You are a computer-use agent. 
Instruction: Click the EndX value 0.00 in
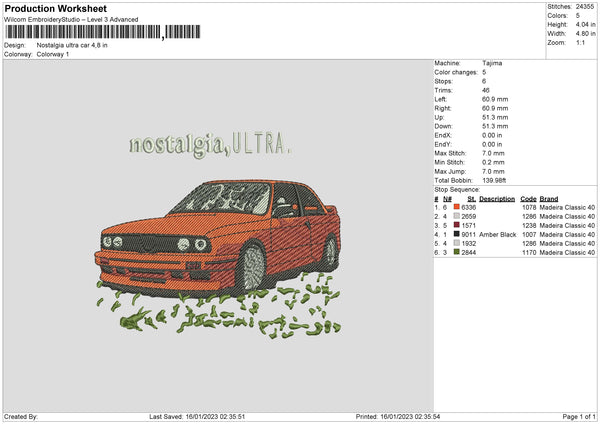coord(492,135)
